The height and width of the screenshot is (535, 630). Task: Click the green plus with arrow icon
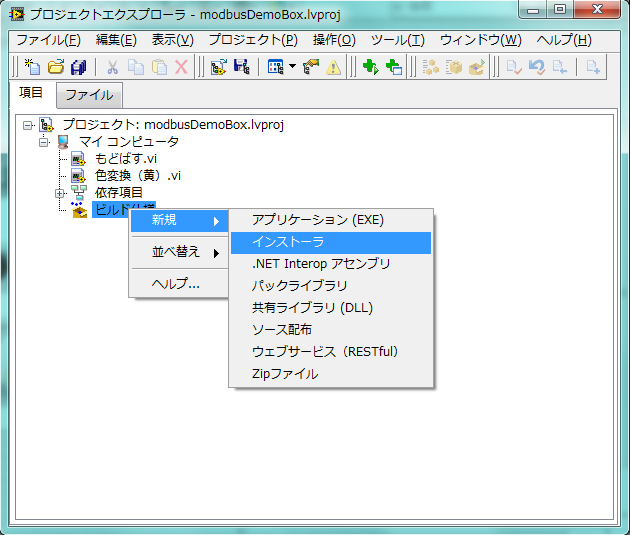[370, 67]
